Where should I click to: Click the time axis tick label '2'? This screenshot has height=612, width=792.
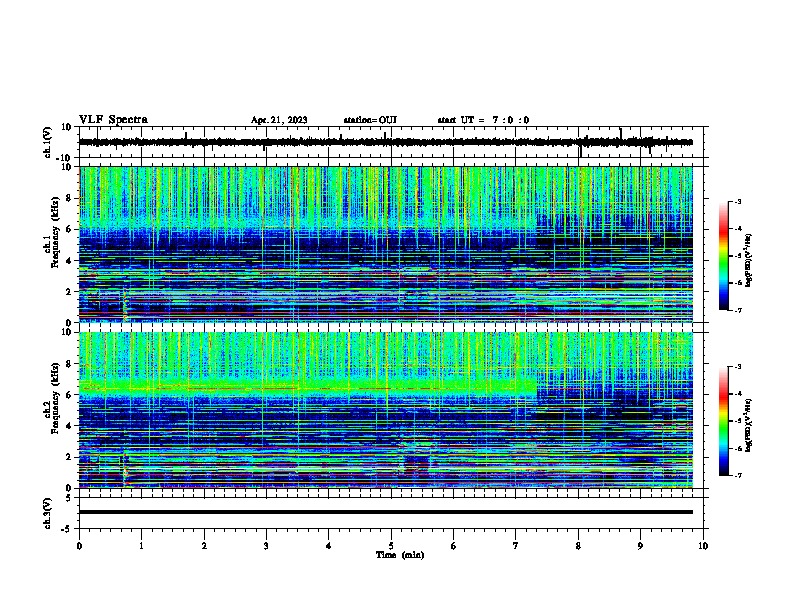(204, 546)
